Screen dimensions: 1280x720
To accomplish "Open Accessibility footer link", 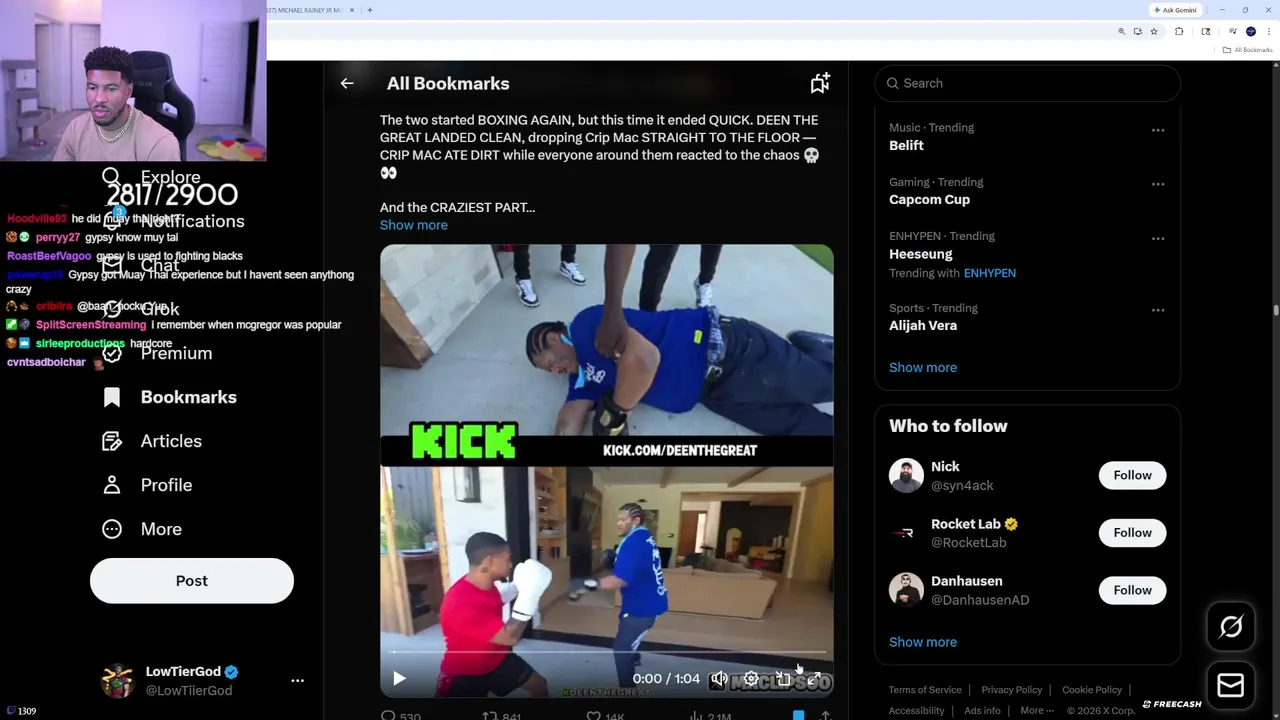I will [x=916, y=711].
